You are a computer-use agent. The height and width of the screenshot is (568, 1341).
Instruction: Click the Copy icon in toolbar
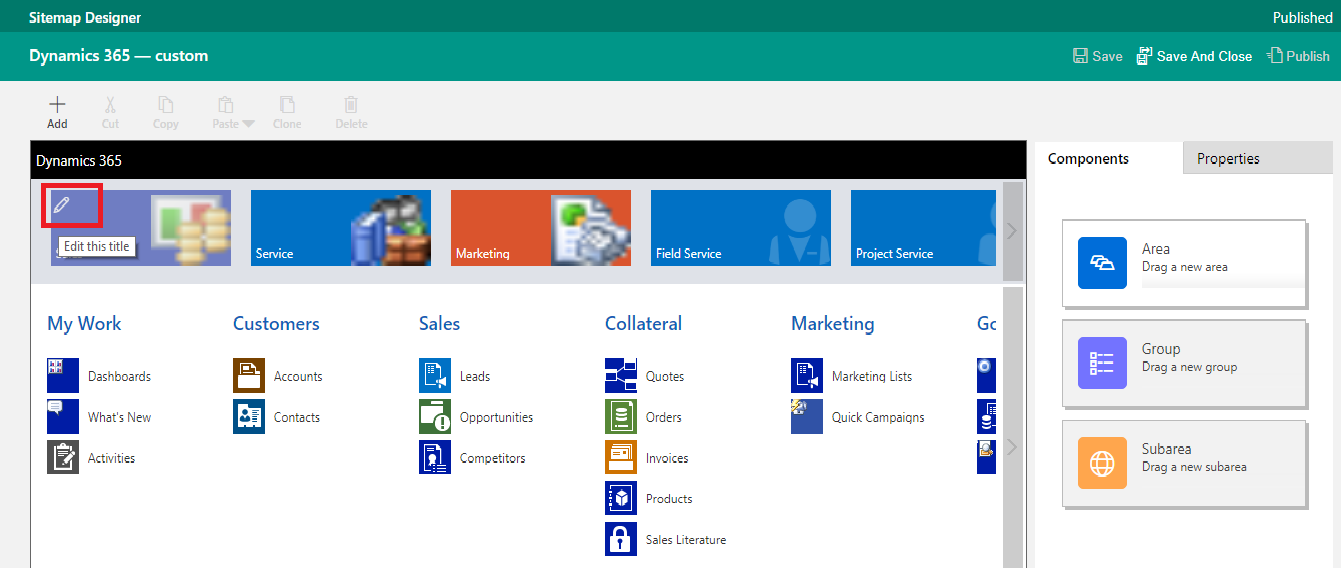pos(166,104)
